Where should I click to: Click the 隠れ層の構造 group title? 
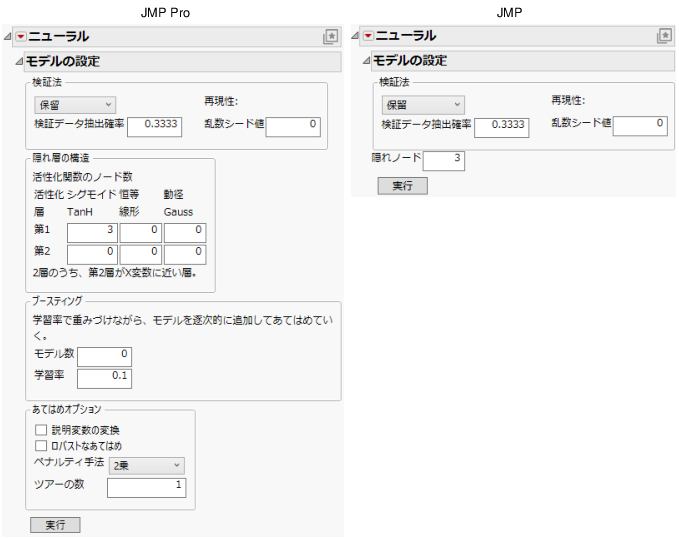[61, 158]
